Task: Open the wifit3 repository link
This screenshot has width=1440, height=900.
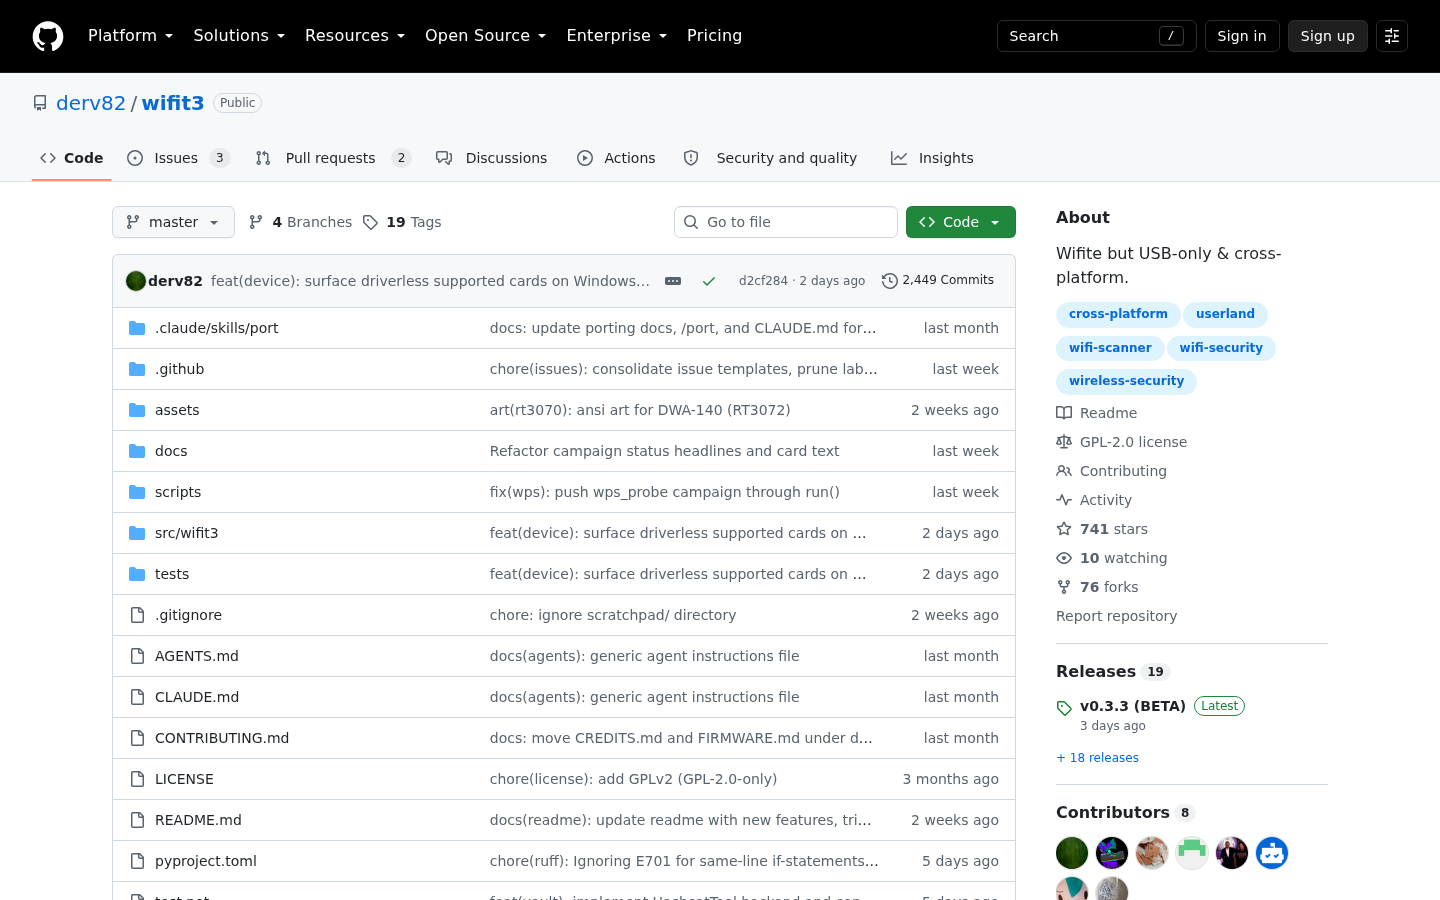Action: (x=173, y=103)
